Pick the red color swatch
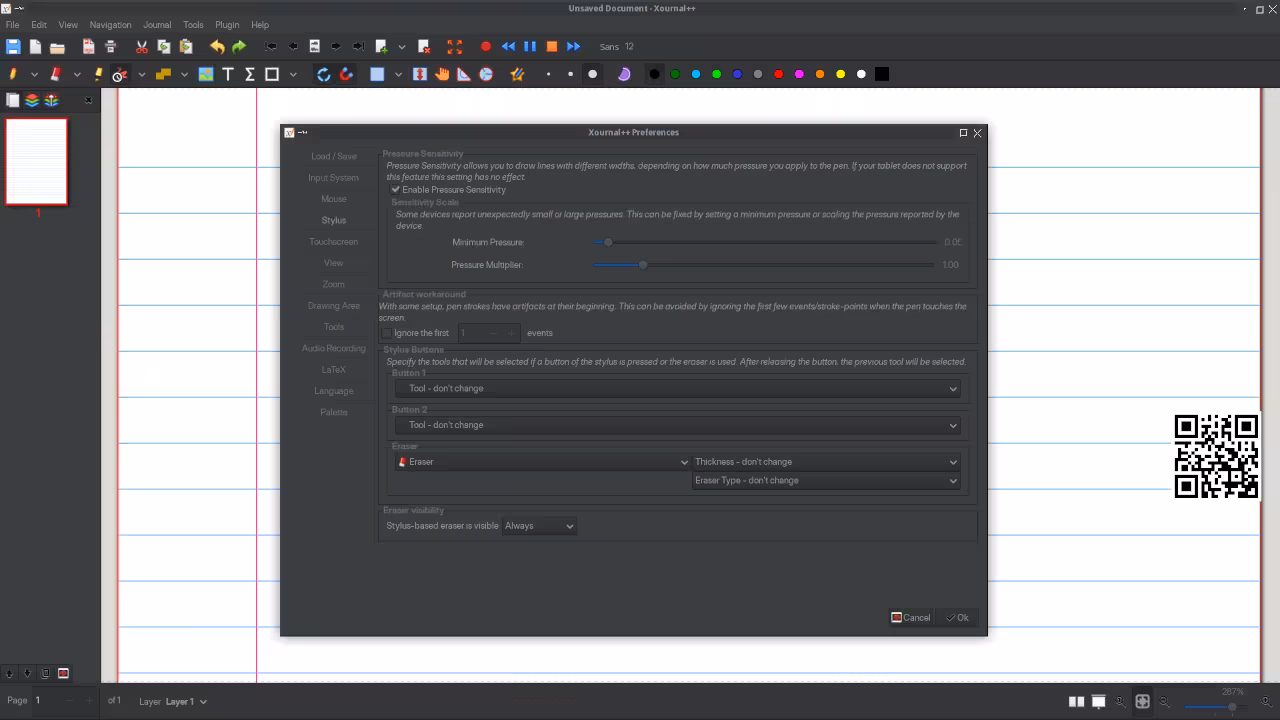 pyautogui.click(x=779, y=74)
